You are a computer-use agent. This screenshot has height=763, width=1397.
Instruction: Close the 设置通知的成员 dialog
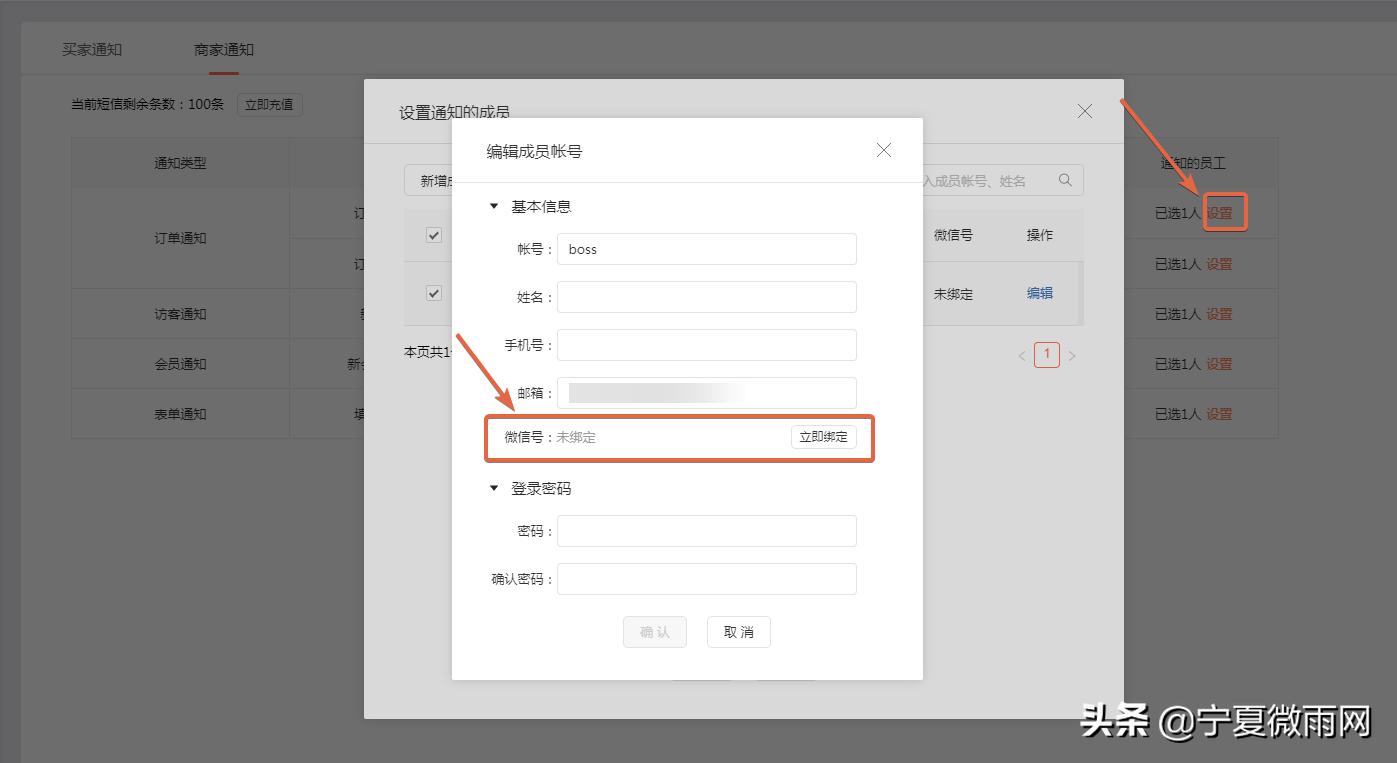coord(1085,111)
